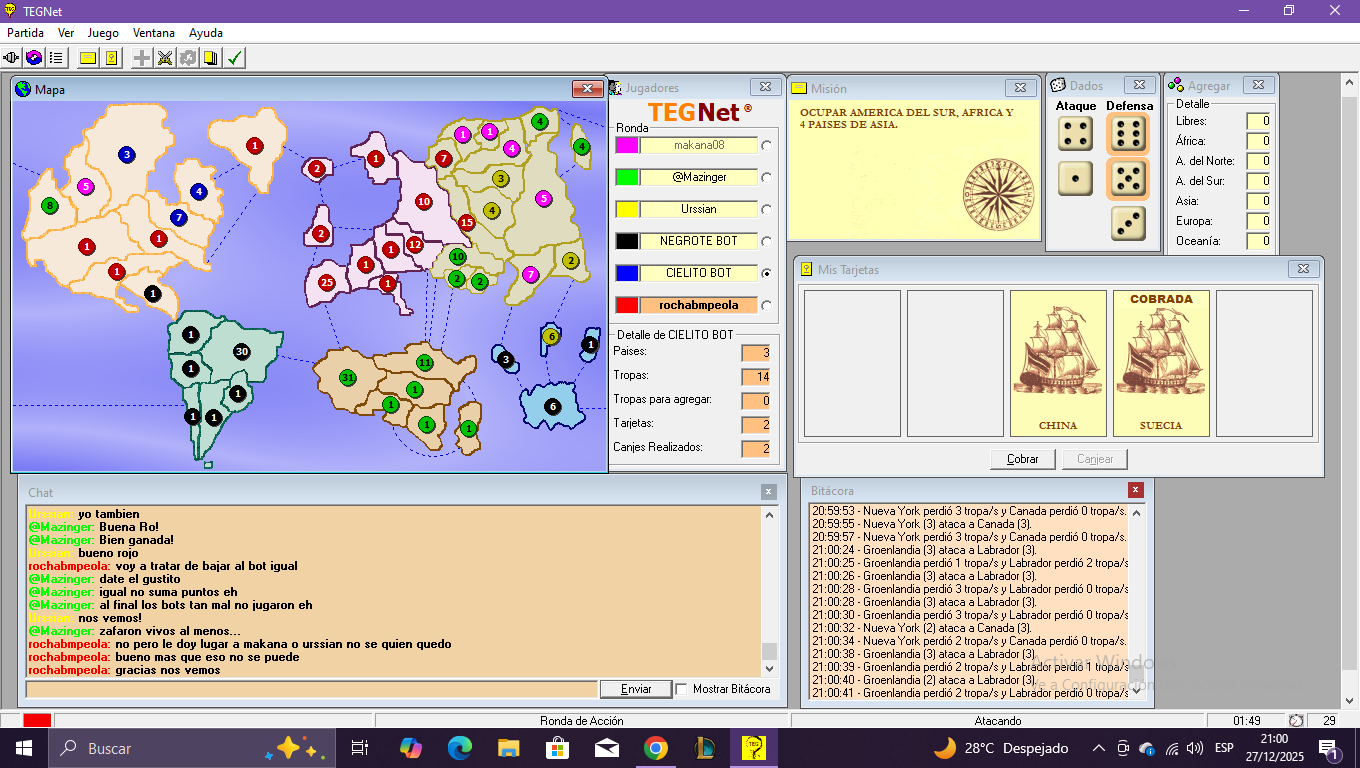Click the plug connect toolbar icon
Image resolution: width=1360 pixels, height=768 pixels.
pyautogui.click(x=12, y=58)
